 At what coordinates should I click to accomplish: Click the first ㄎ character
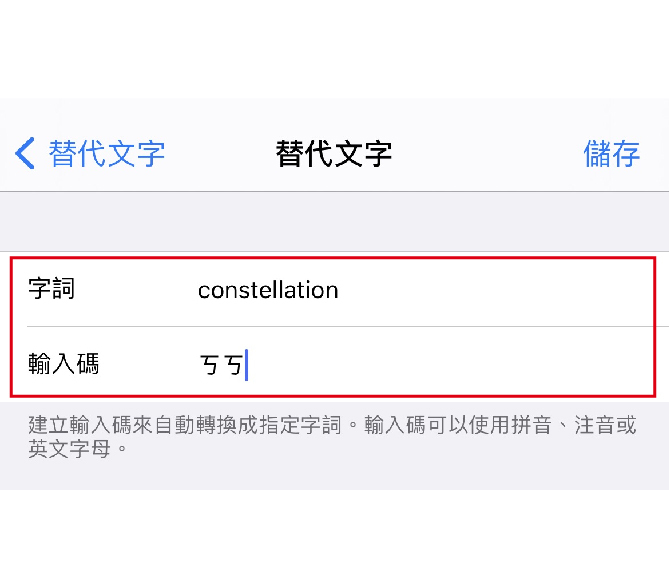[209, 366]
